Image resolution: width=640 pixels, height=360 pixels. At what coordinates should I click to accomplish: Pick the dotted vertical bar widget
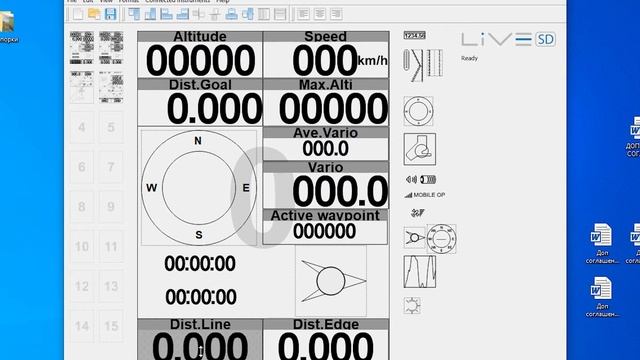coord(435,63)
